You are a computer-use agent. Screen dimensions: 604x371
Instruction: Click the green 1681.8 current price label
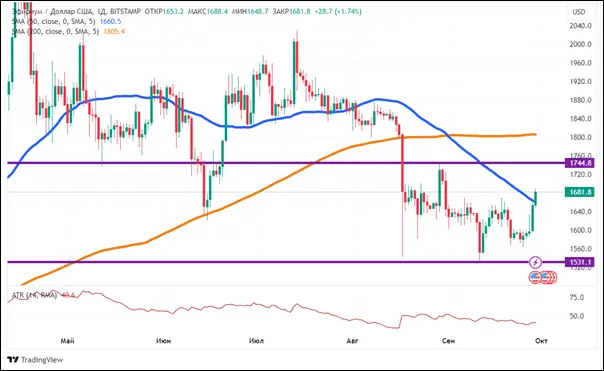pos(580,192)
